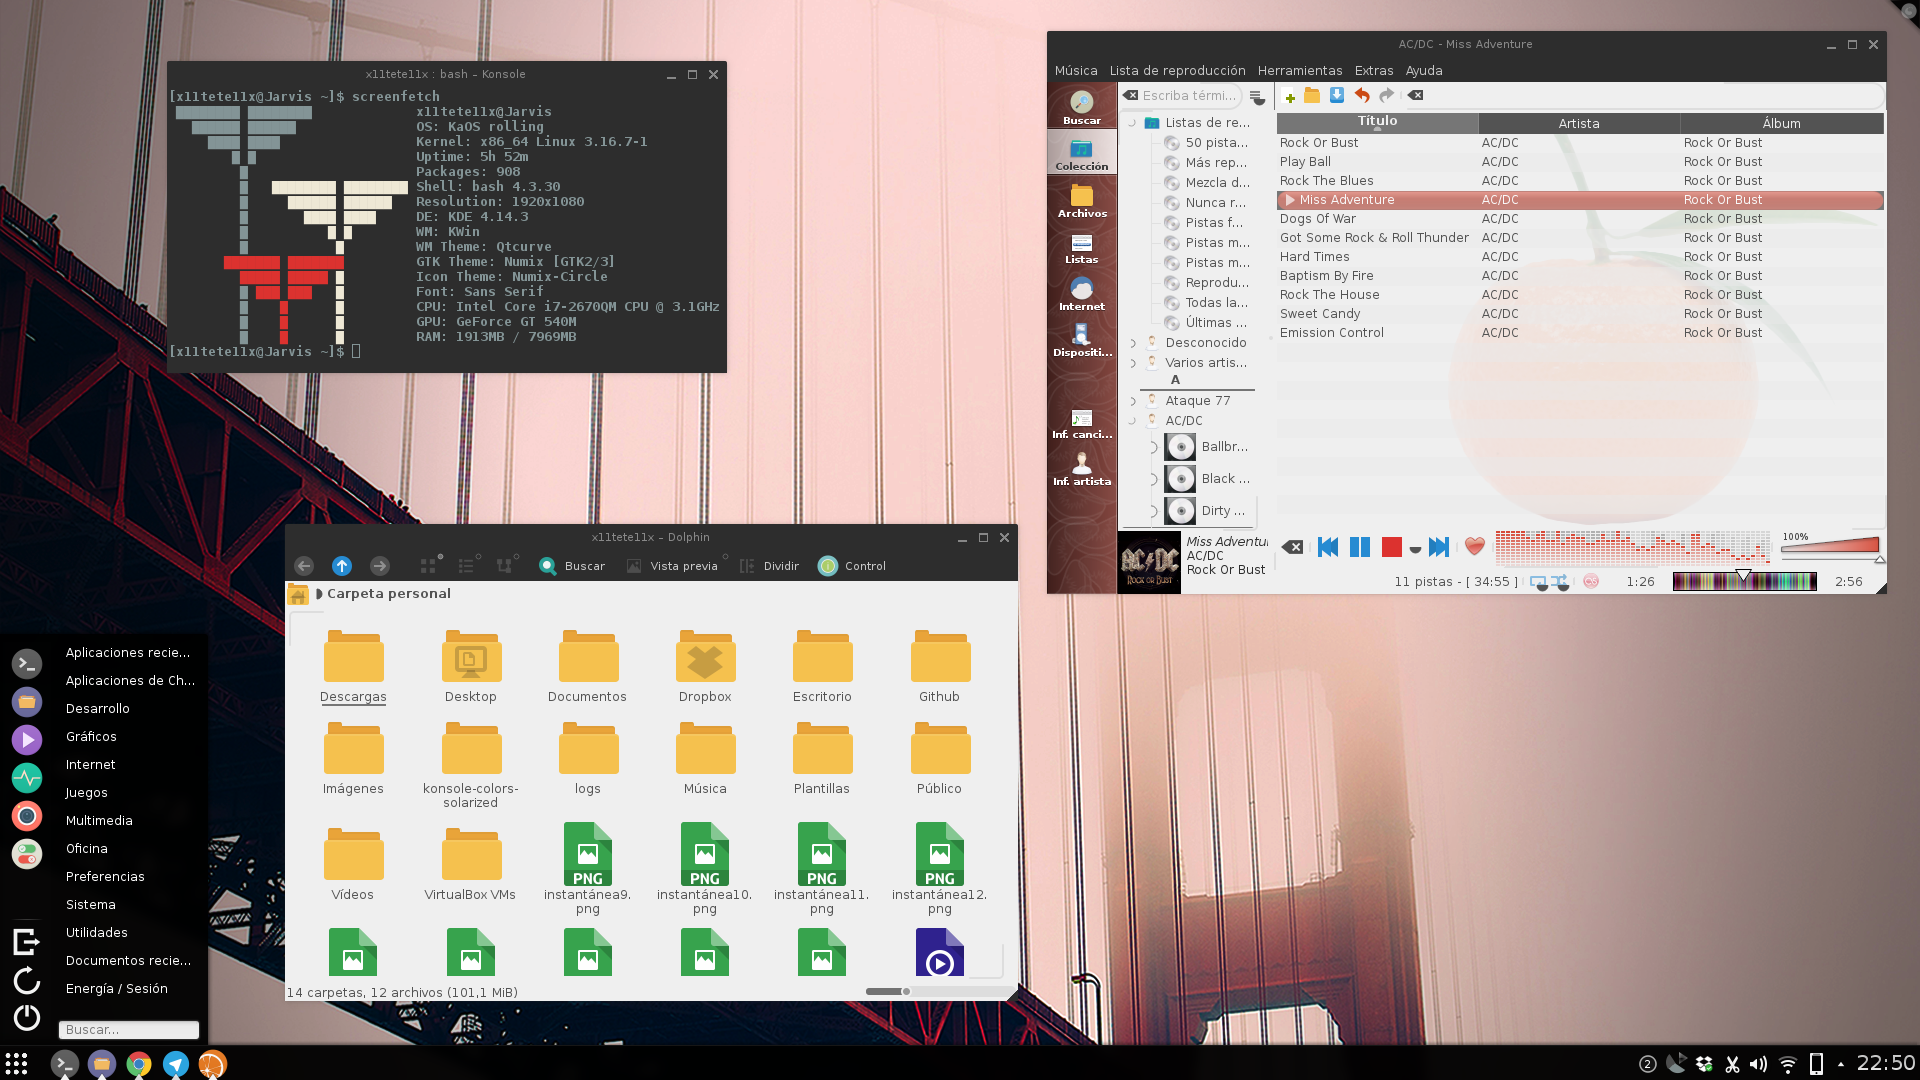Expand the Desconocido artist node
The width and height of the screenshot is (1920, 1080).
(1133, 343)
